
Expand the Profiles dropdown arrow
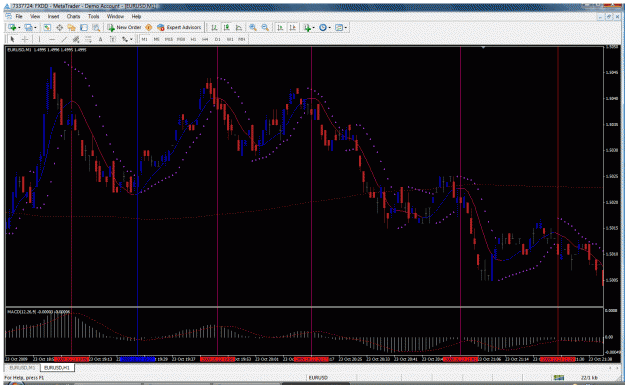pos(35,28)
